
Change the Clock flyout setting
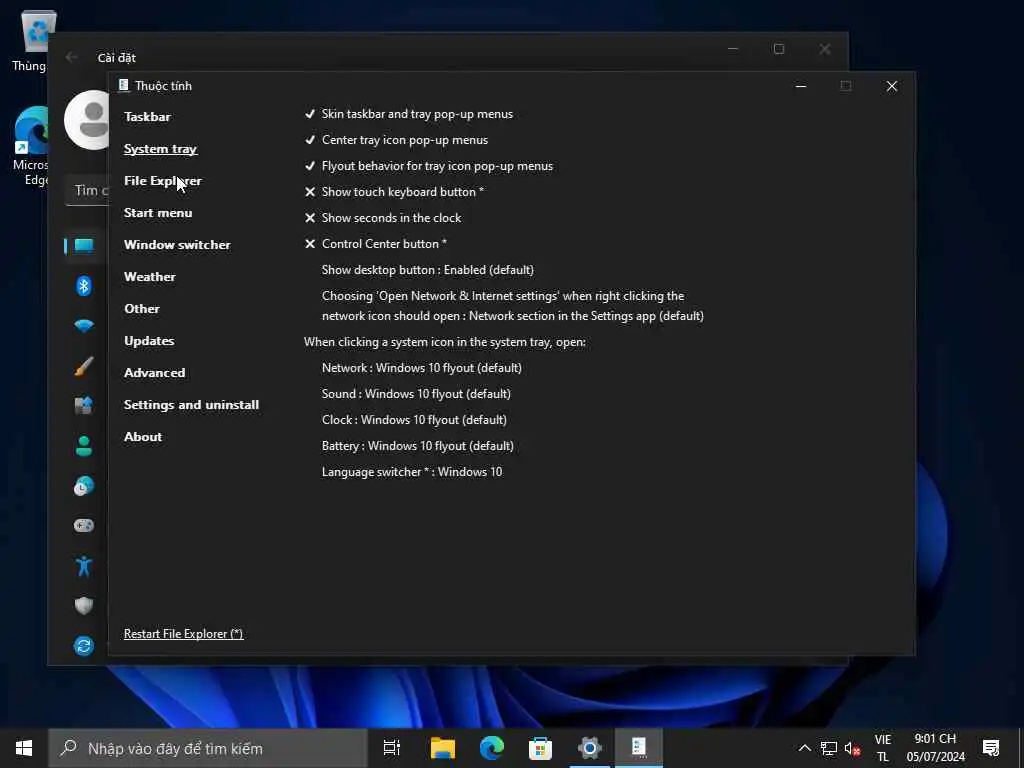(414, 420)
